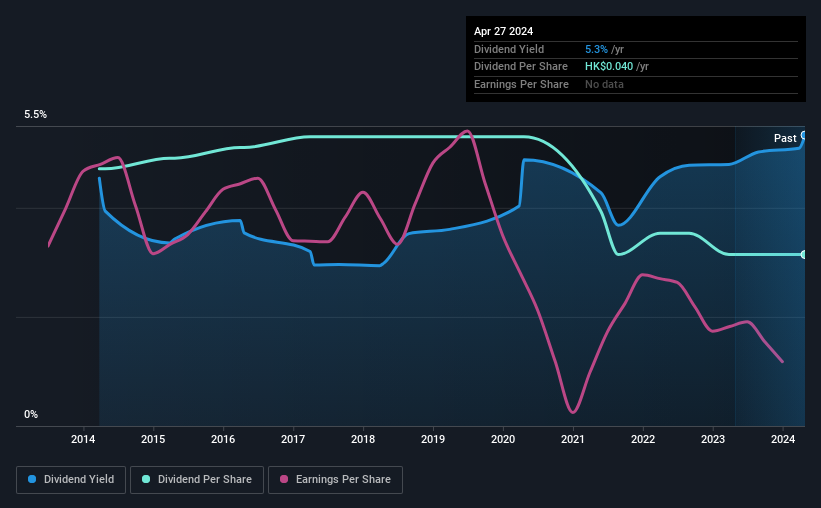Click the blue Dividend Yield legend dot
821x508 pixels.
pyautogui.click(x=32, y=479)
